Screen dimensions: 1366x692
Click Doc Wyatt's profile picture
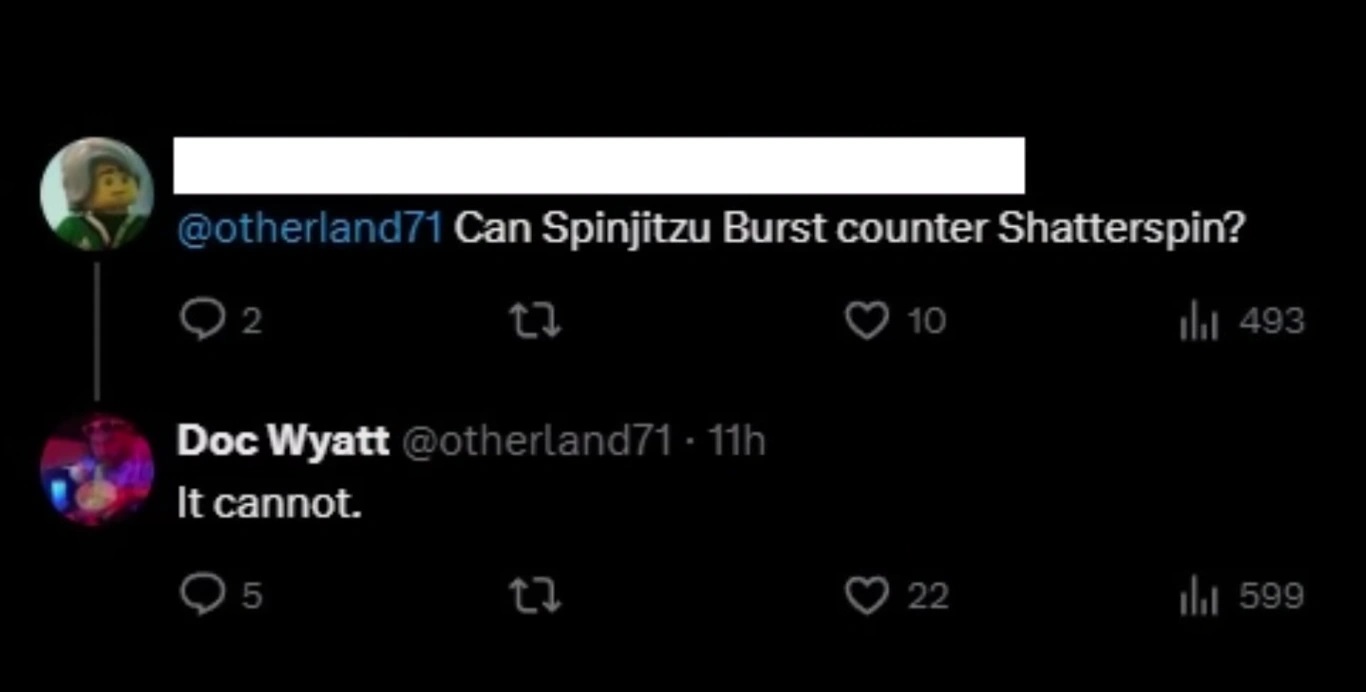(97, 470)
